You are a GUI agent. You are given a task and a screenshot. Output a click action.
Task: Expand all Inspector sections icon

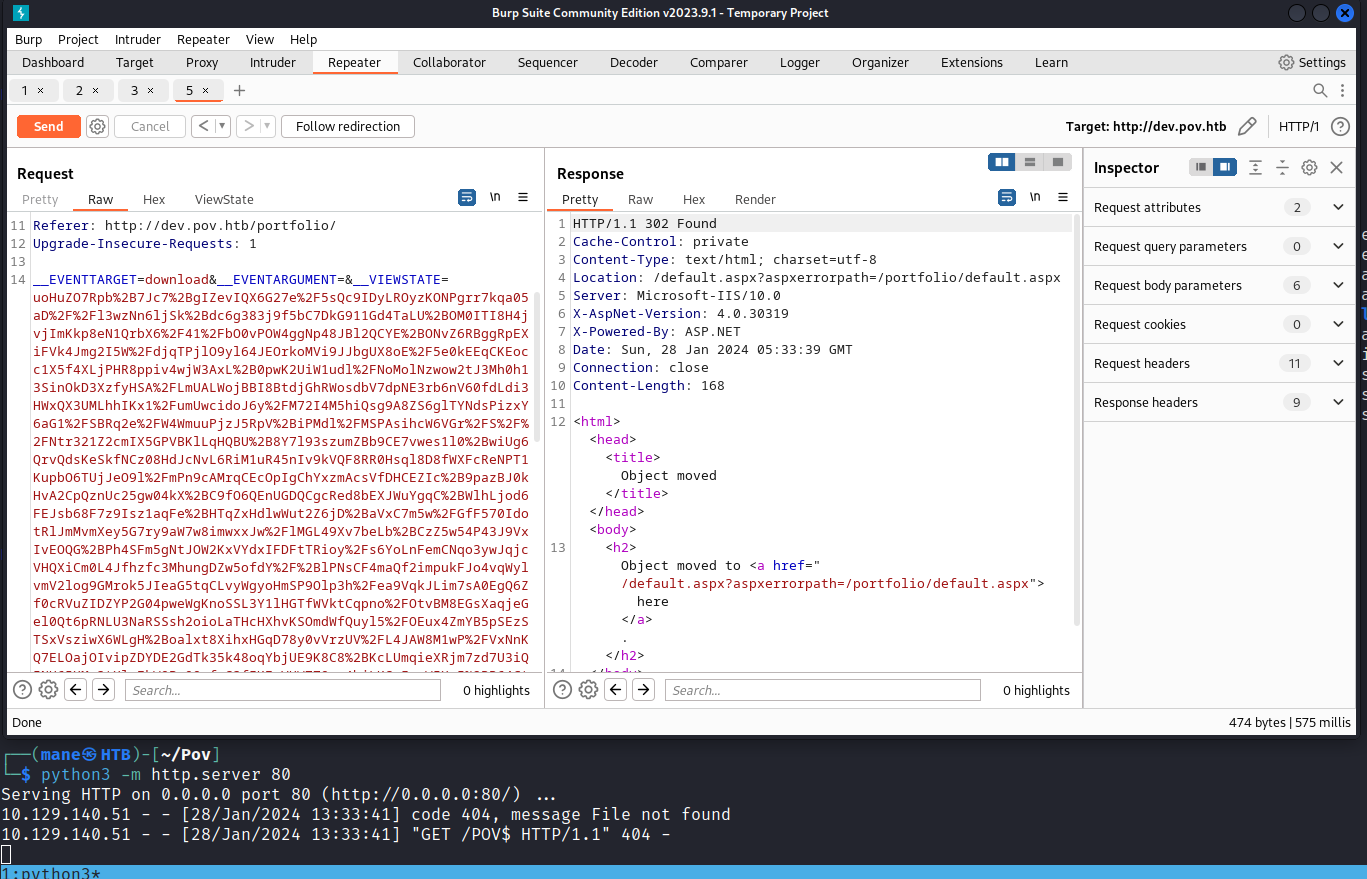[1255, 168]
